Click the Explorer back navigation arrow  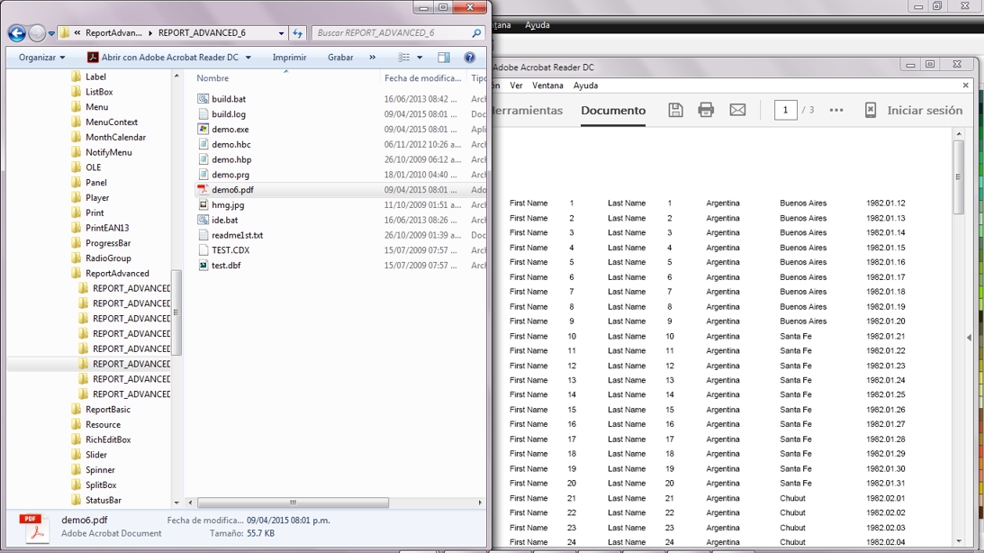click(17, 33)
